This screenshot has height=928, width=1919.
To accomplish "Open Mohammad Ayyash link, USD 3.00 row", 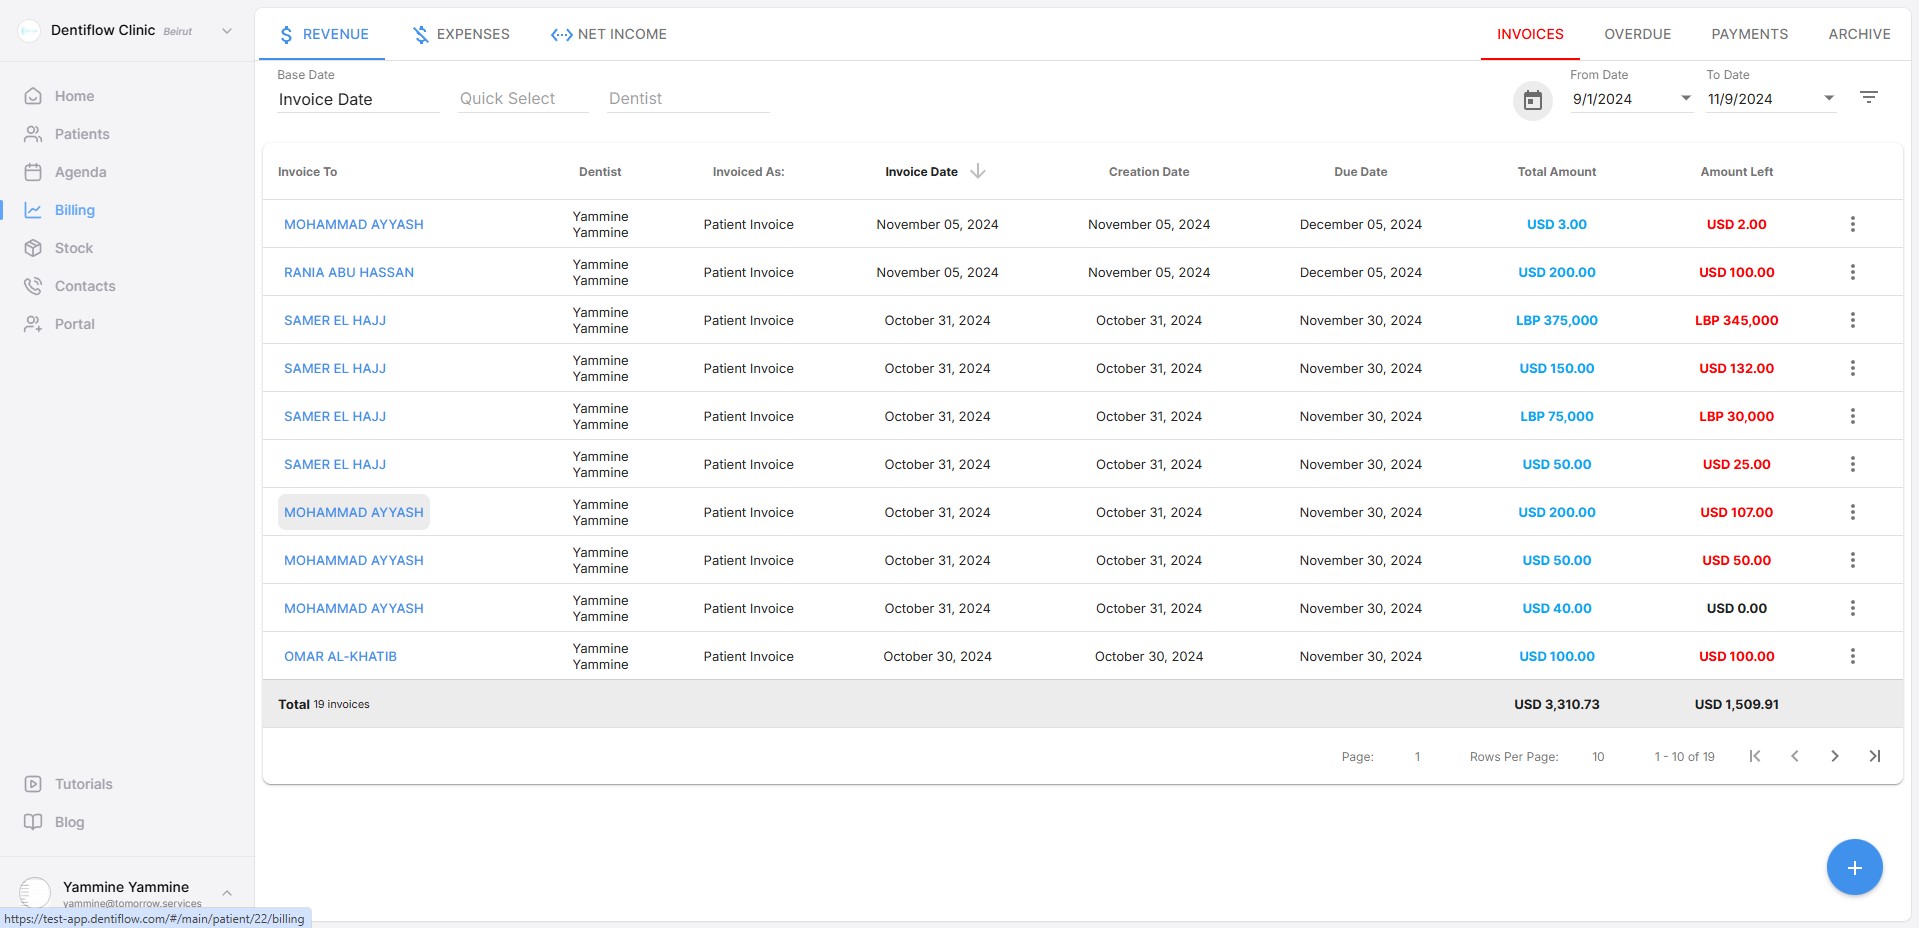I will 354,224.
